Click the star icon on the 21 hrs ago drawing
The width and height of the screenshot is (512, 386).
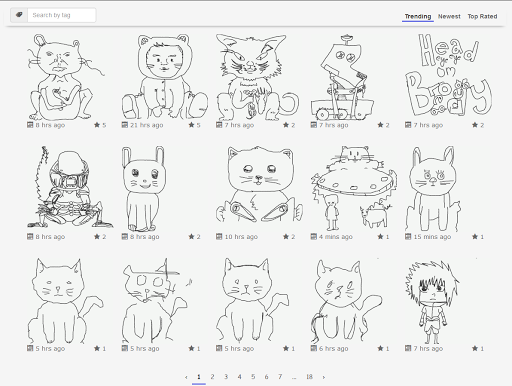coord(191,125)
